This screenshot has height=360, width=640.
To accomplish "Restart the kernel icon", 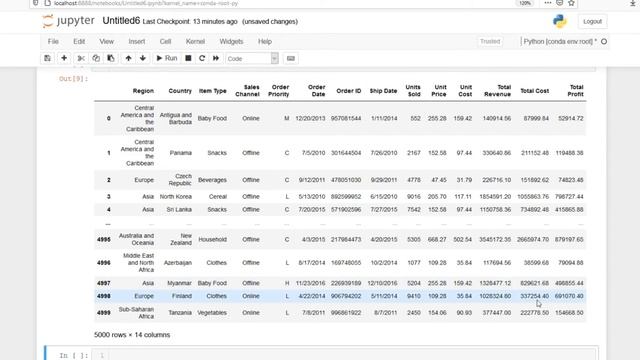I will point(202,58).
